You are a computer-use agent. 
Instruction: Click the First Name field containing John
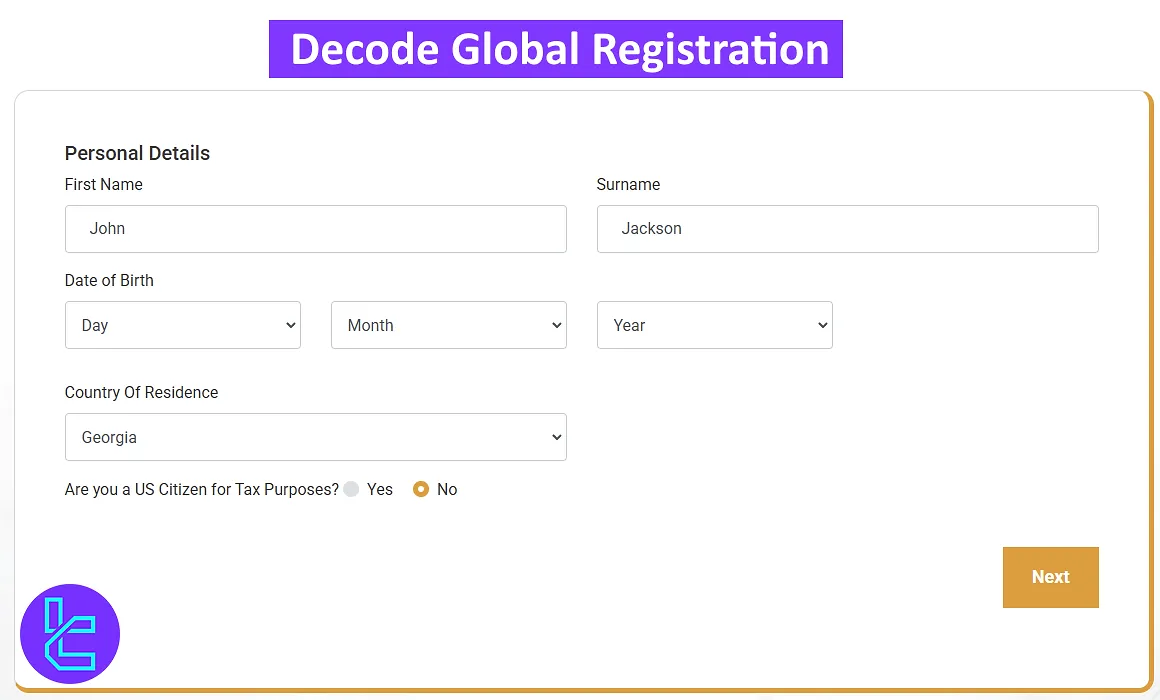(316, 228)
